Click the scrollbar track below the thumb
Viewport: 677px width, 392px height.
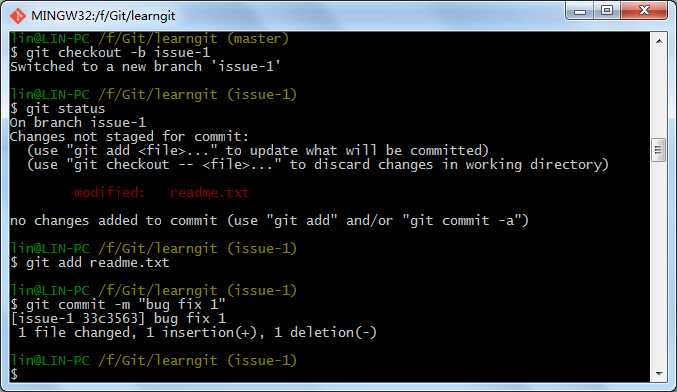659,263
